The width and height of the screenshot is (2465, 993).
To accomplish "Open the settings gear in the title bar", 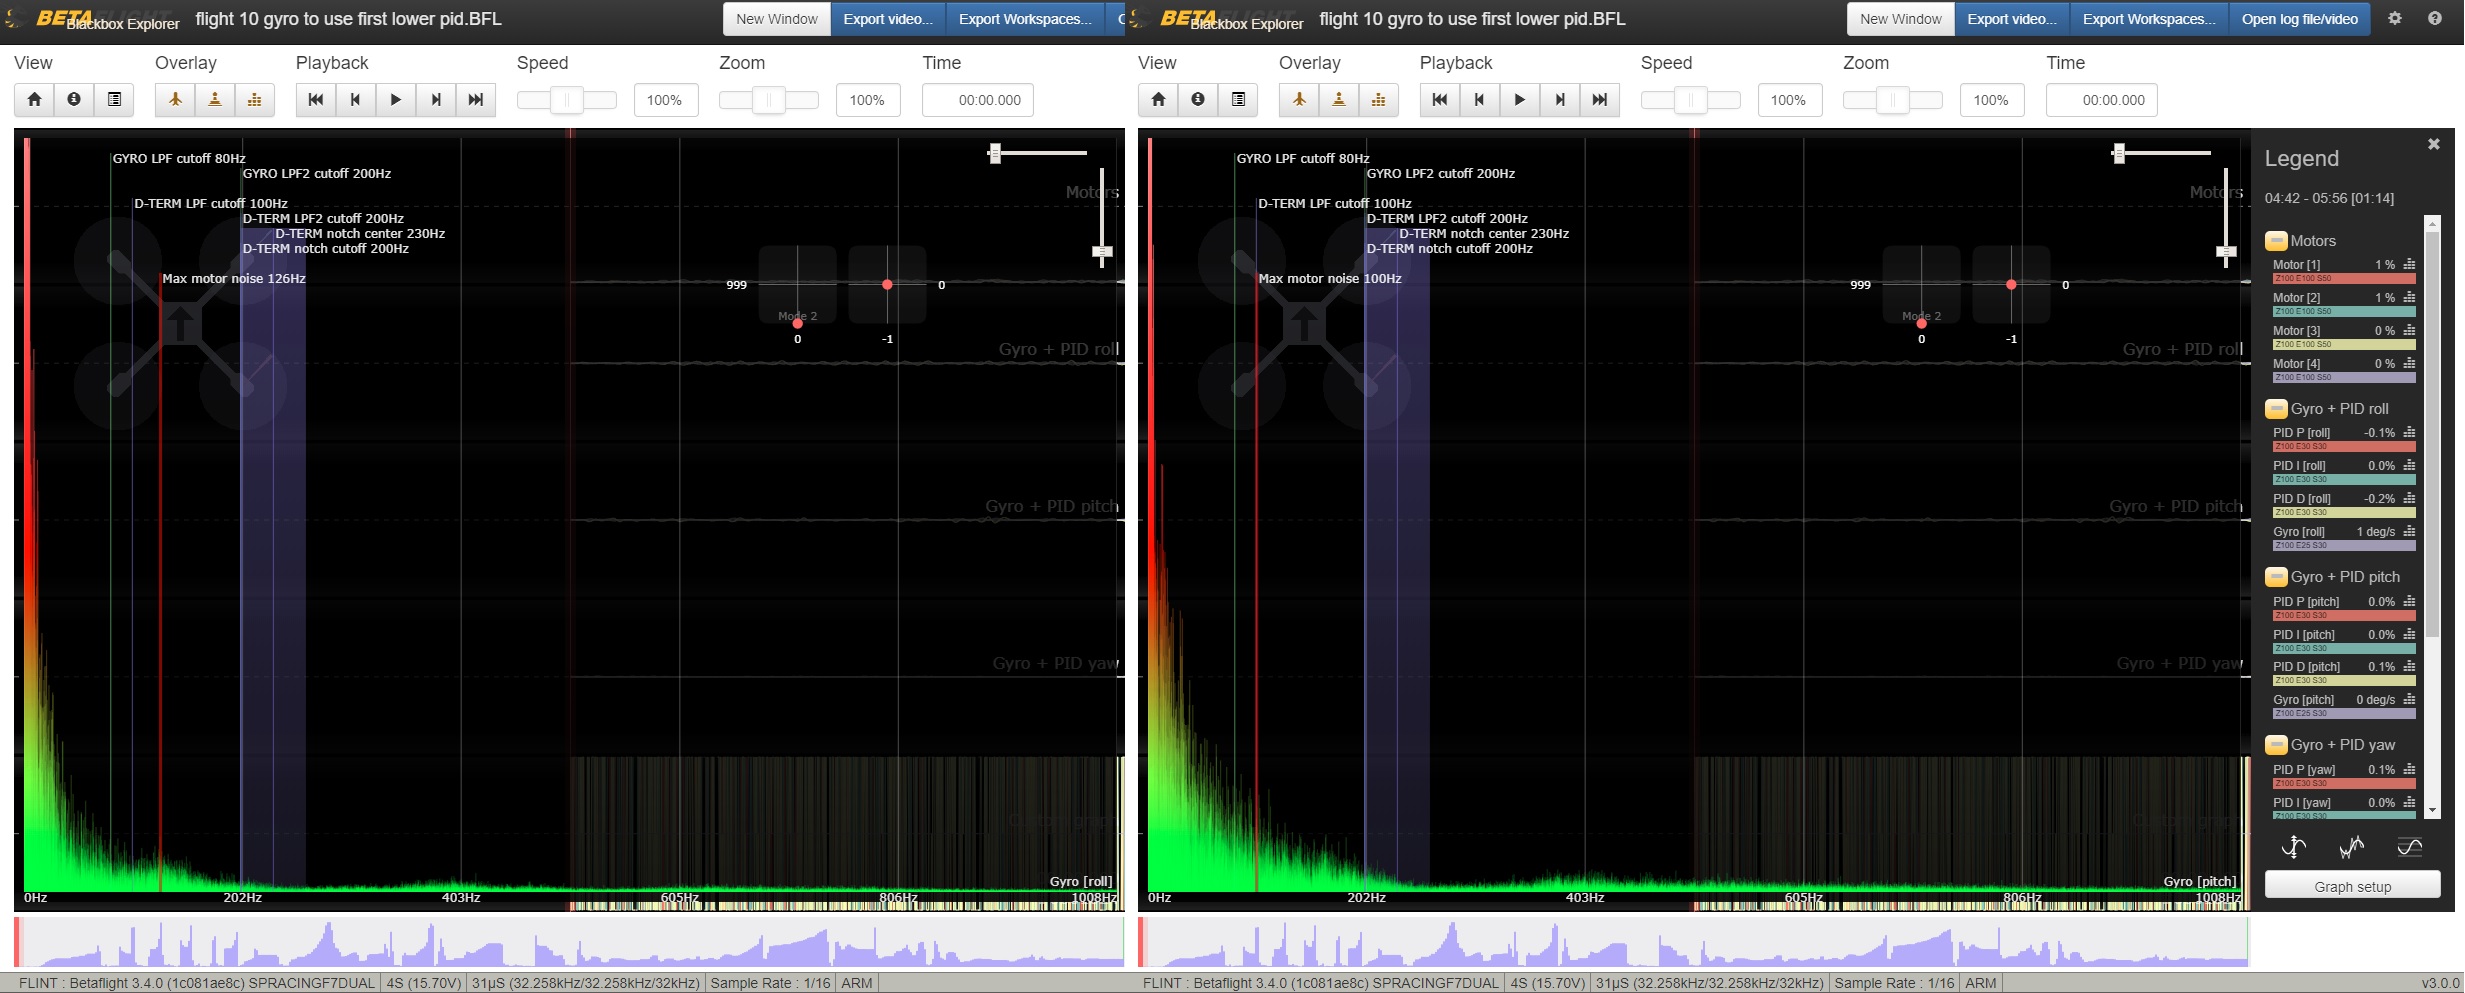I will coord(2394,18).
